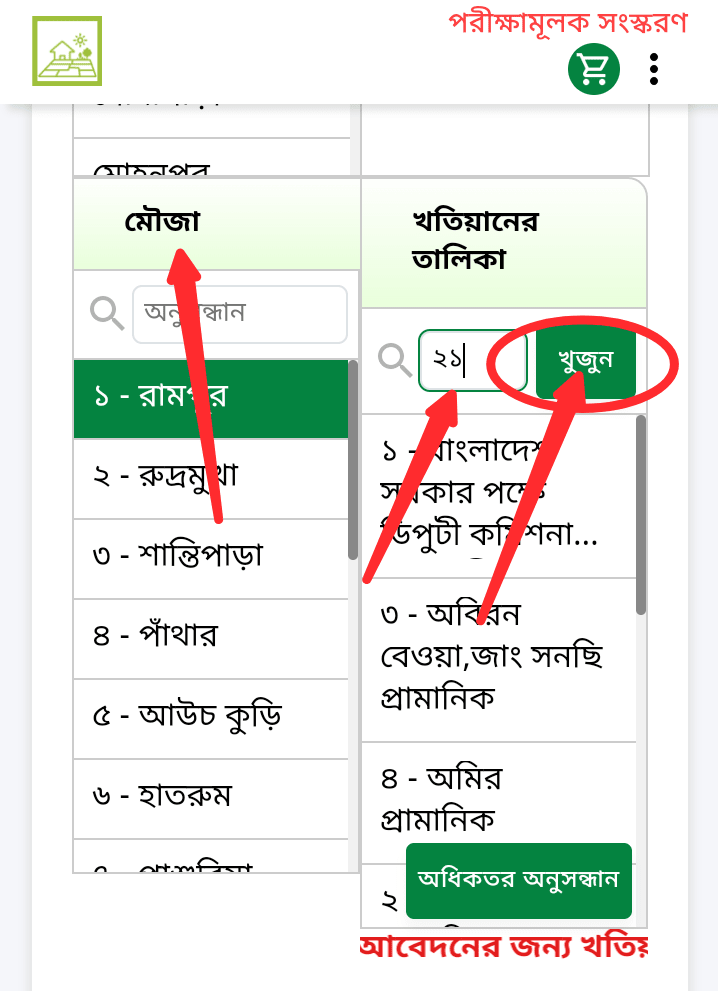Viewport: 718px width, 991px height.
Task: Click the অধিকতর অনুসন্ধান button
Action: (x=518, y=880)
